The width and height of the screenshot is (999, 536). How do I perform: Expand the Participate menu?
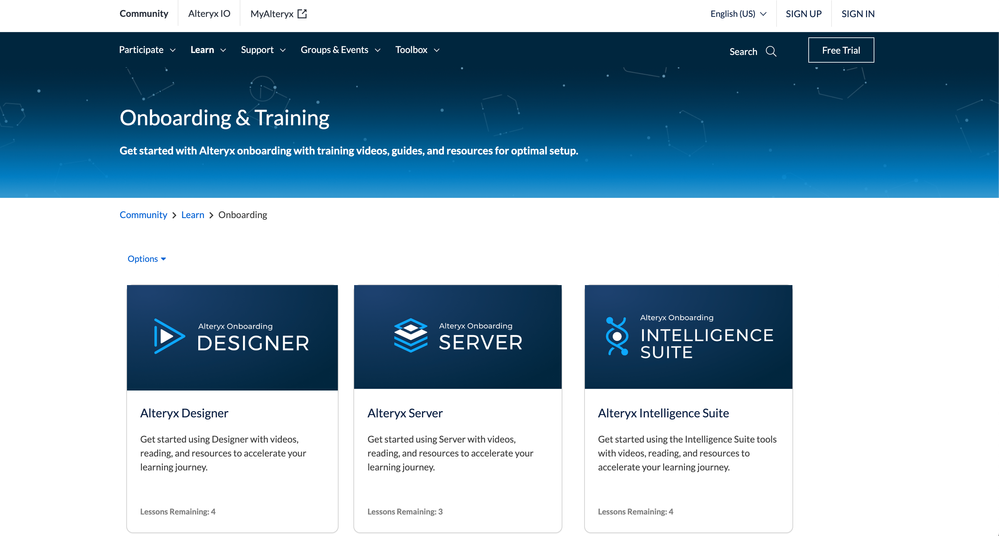tap(147, 50)
